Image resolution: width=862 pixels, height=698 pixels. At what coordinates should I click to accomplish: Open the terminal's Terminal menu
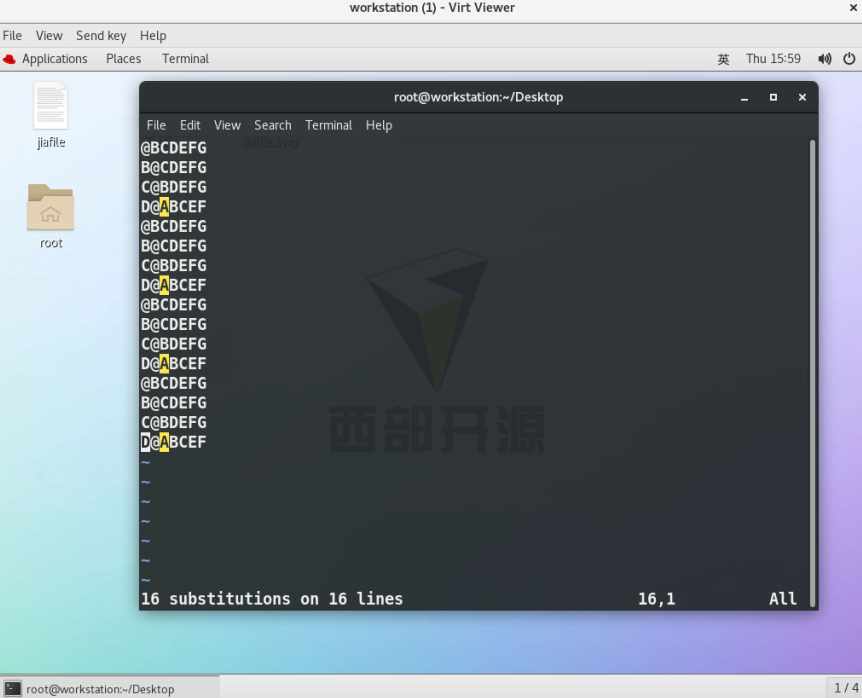(329, 125)
